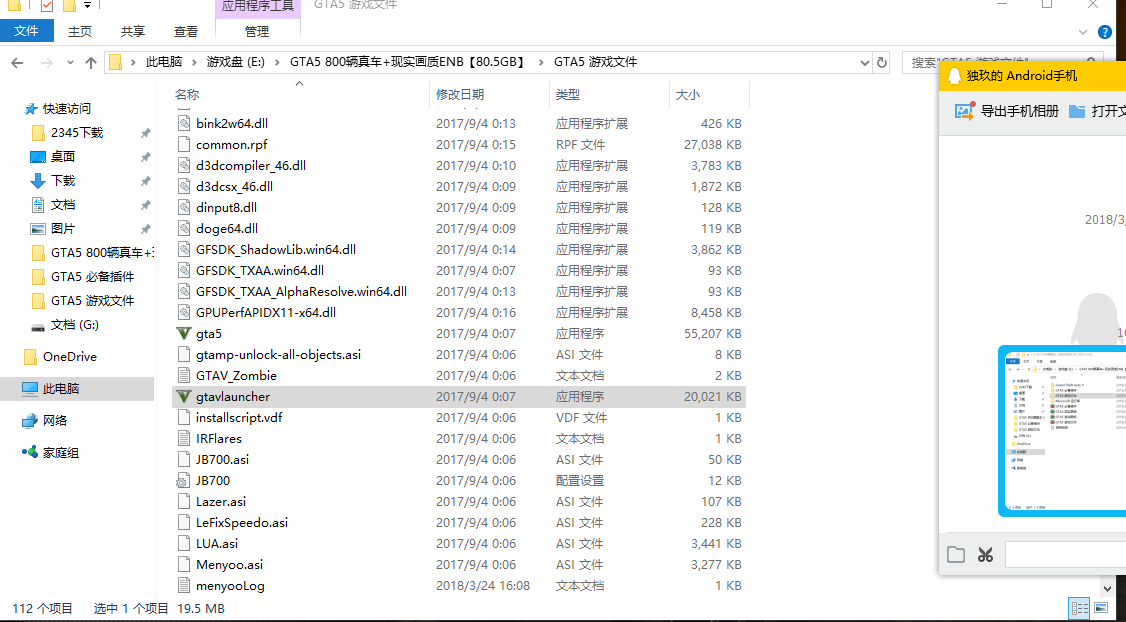
Task: Open the 文件 menu tab
Action: pos(27,32)
